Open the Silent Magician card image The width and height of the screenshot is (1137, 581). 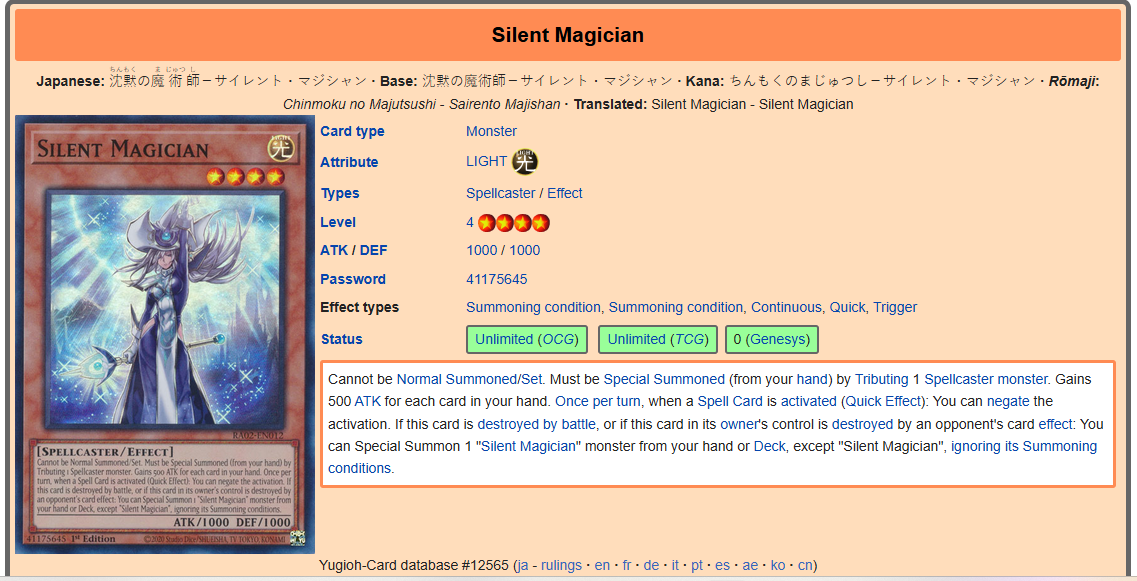(x=165, y=334)
